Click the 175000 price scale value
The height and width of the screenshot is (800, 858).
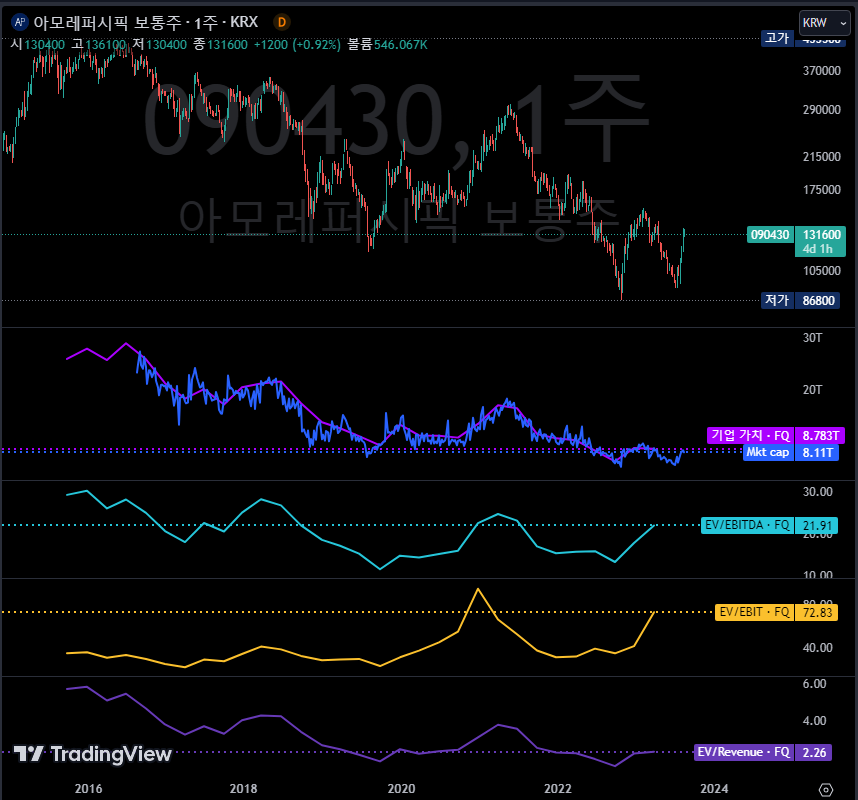pos(821,190)
